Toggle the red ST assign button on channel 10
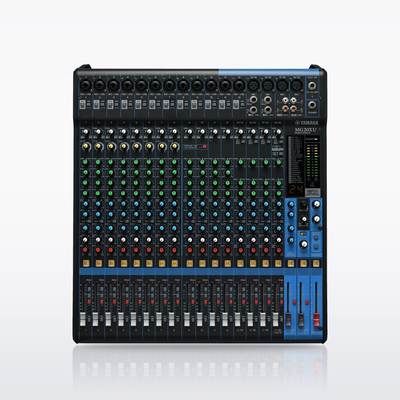400x400 pixels. (206, 302)
